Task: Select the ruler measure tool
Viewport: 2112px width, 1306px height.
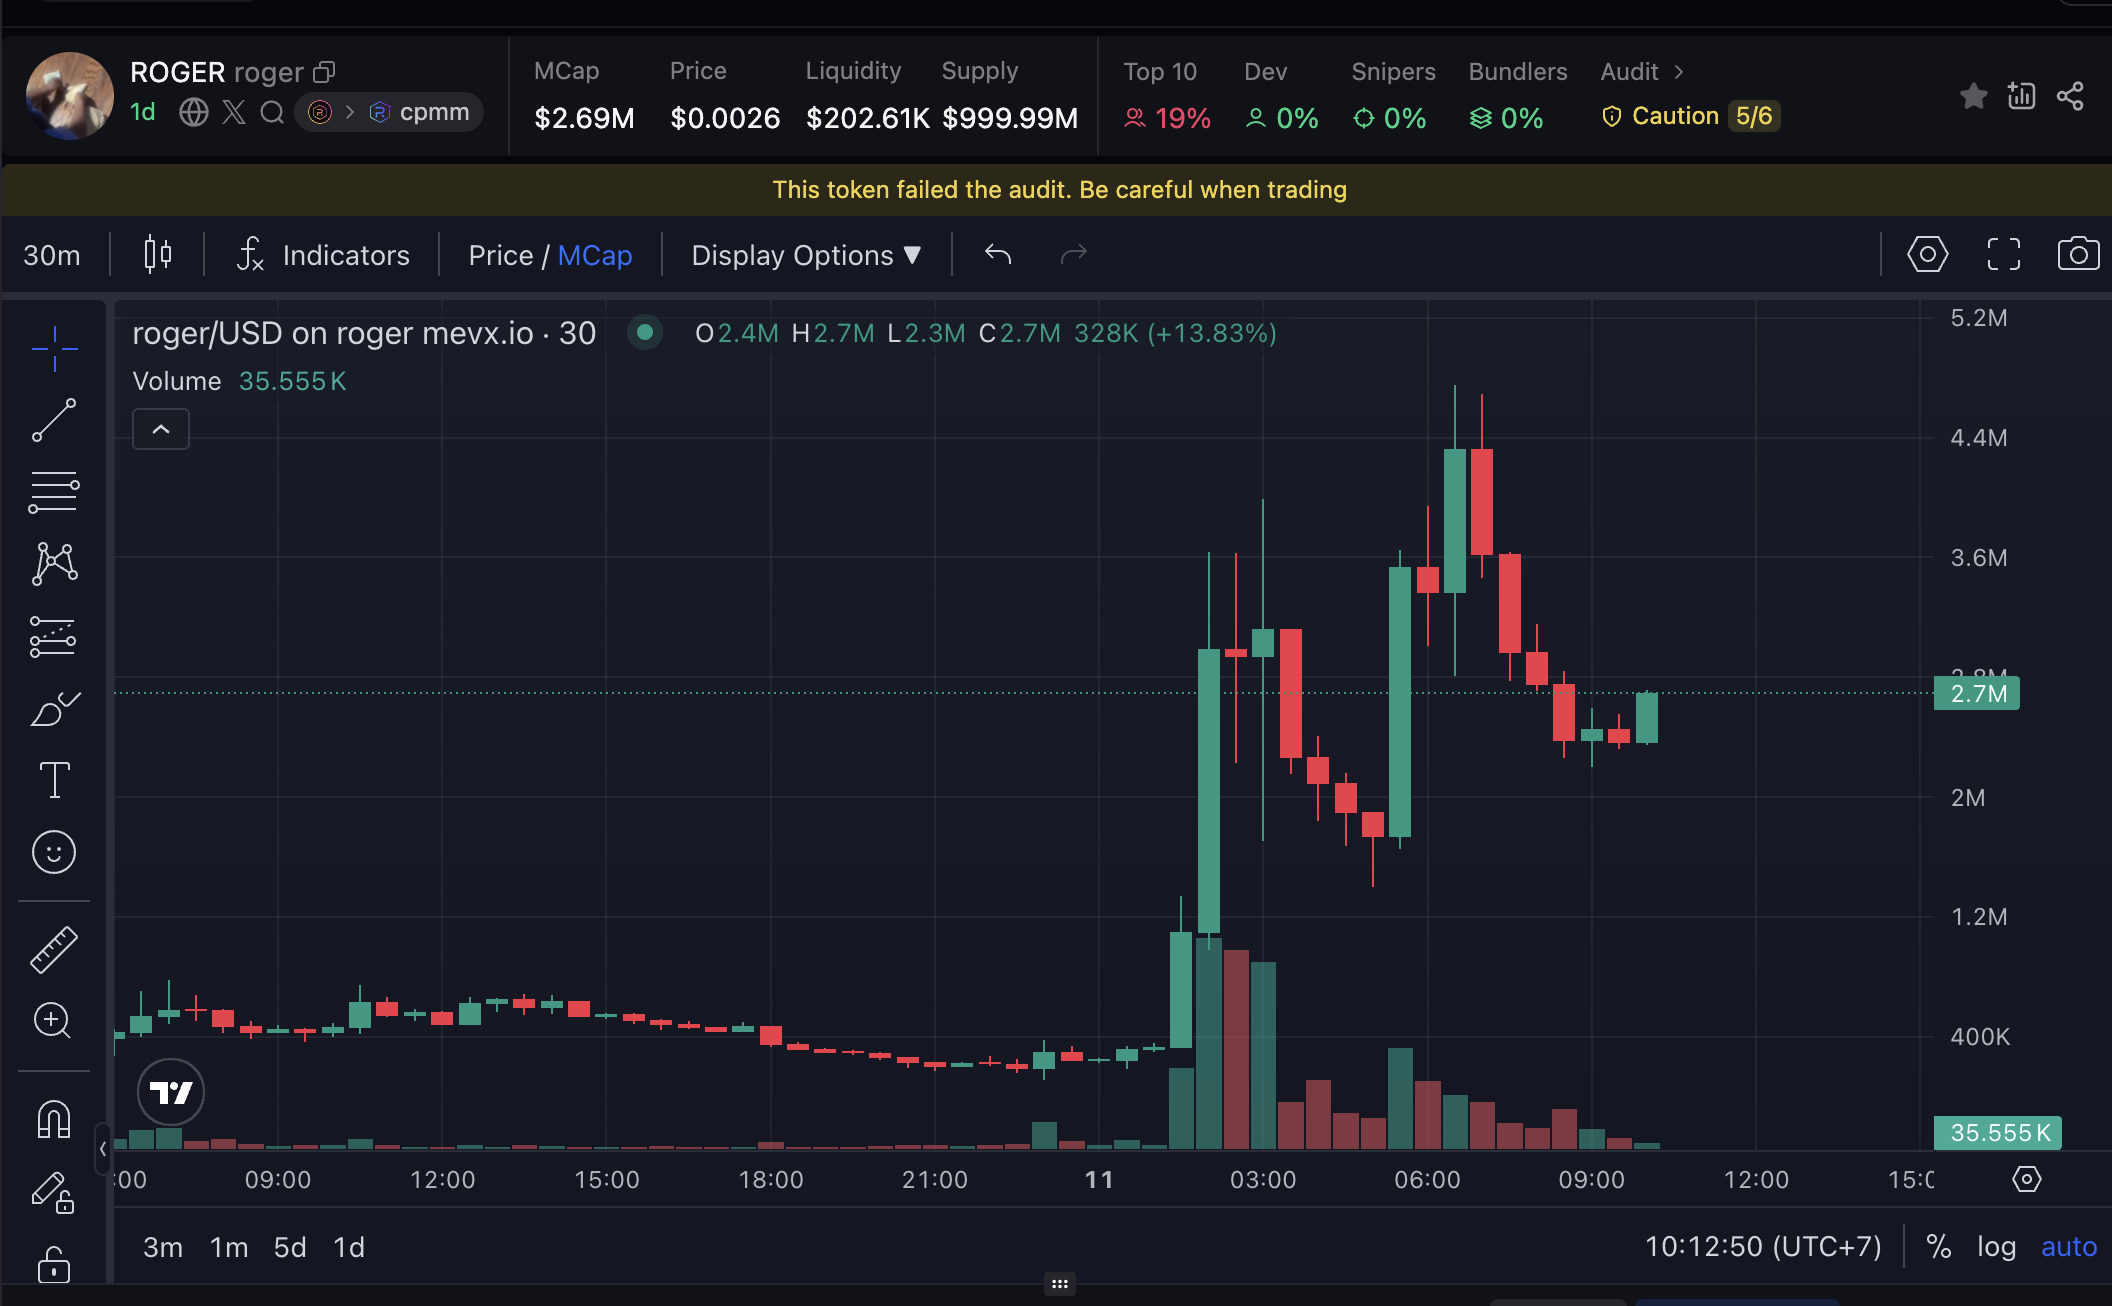Action: click(54, 950)
